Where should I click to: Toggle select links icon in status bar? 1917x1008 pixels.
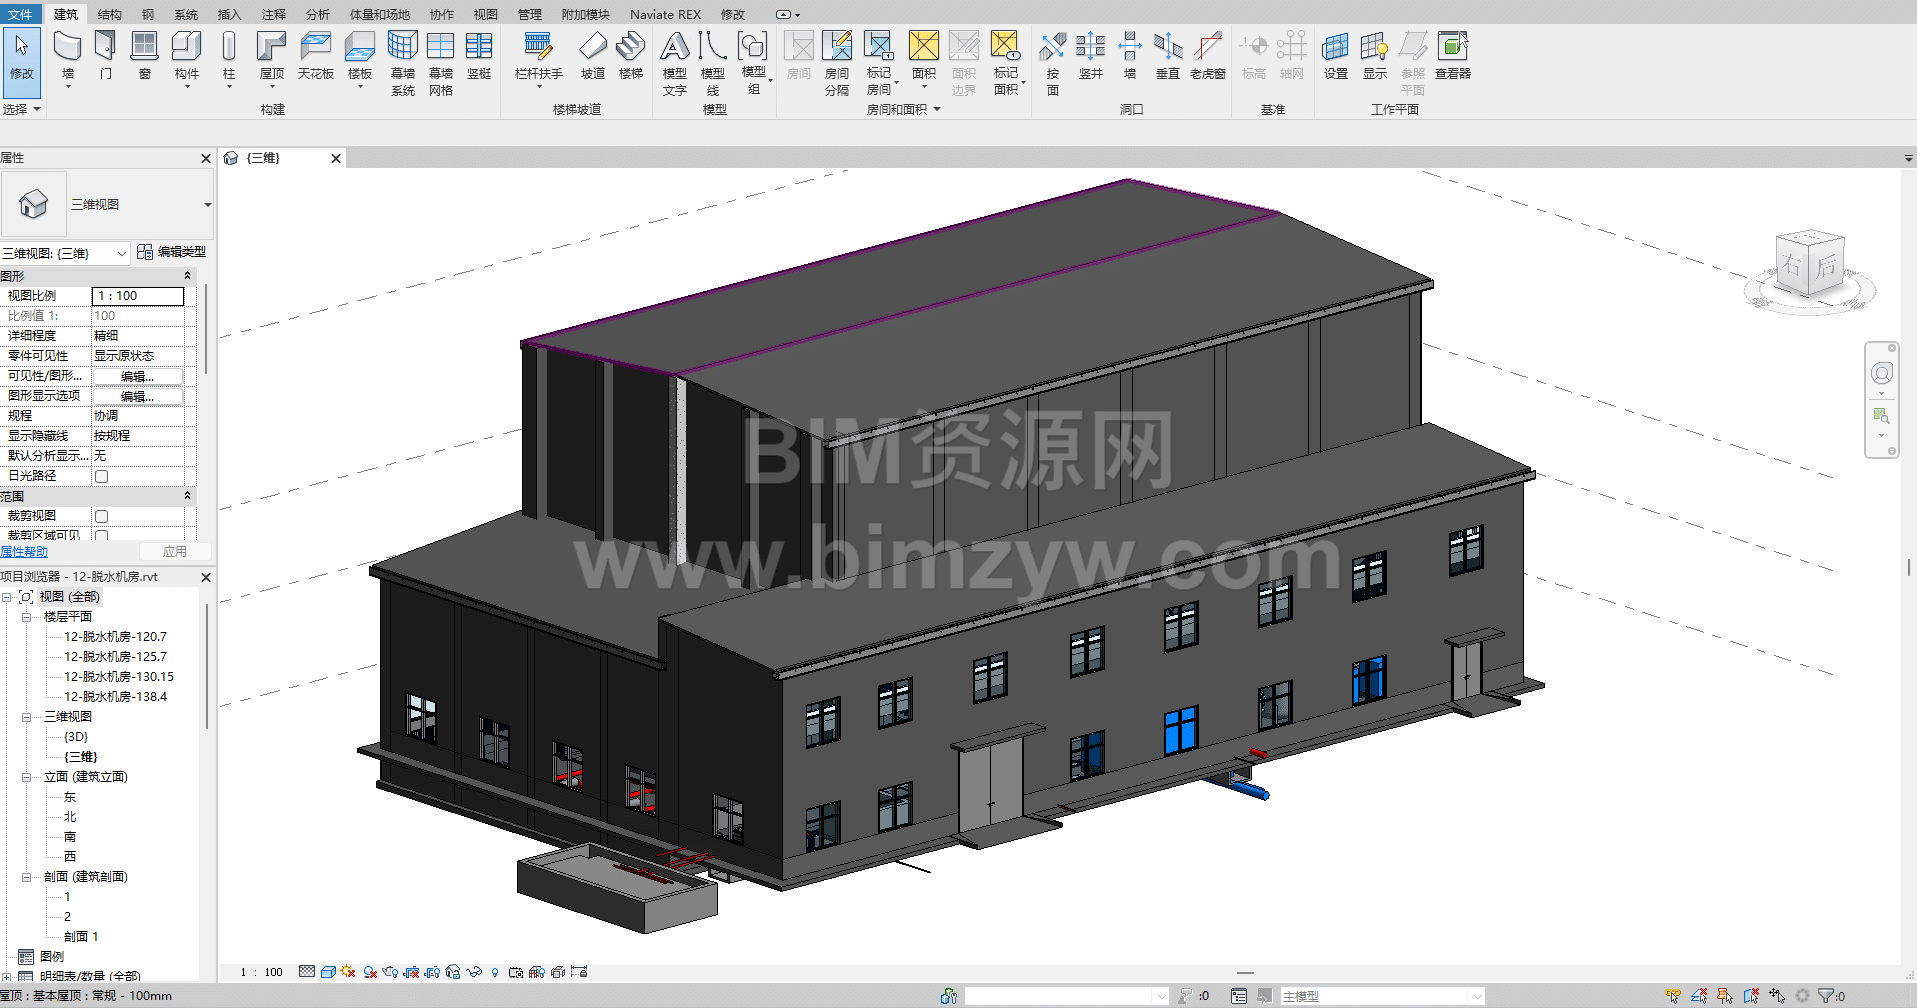click(1673, 996)
